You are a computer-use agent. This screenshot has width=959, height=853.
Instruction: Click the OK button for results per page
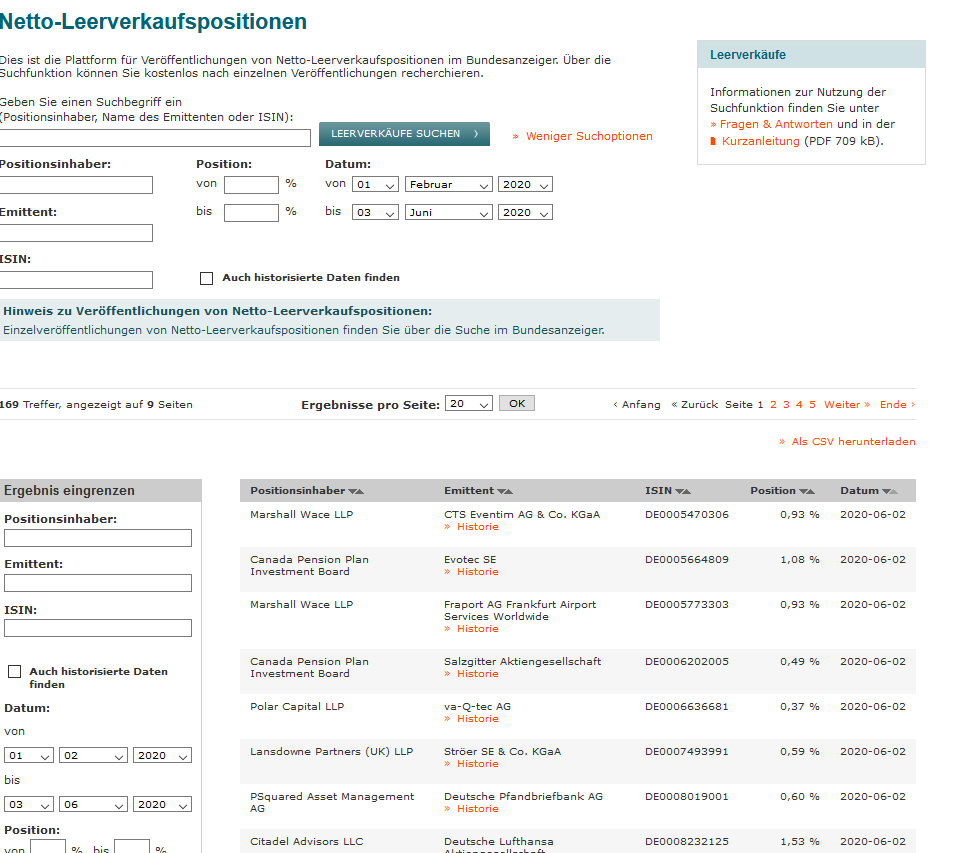click(x=517, y=404)
